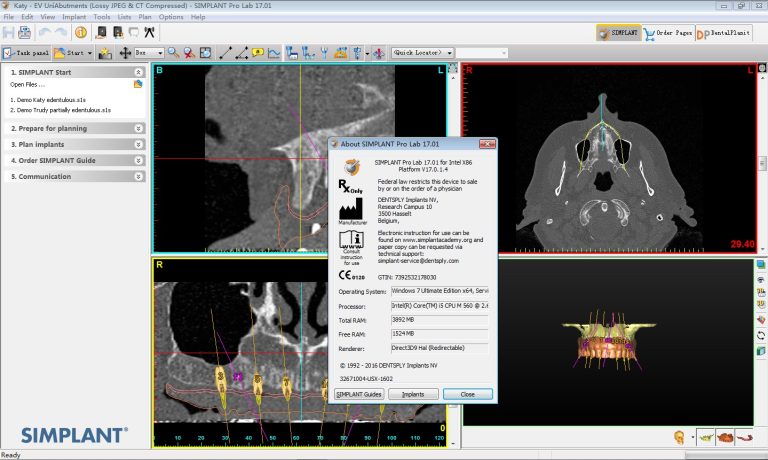Image resolution: width=768 pixels, height=460 pixels.
Task: Click the orange arch implant tool icon
Action: pos(340,53)
